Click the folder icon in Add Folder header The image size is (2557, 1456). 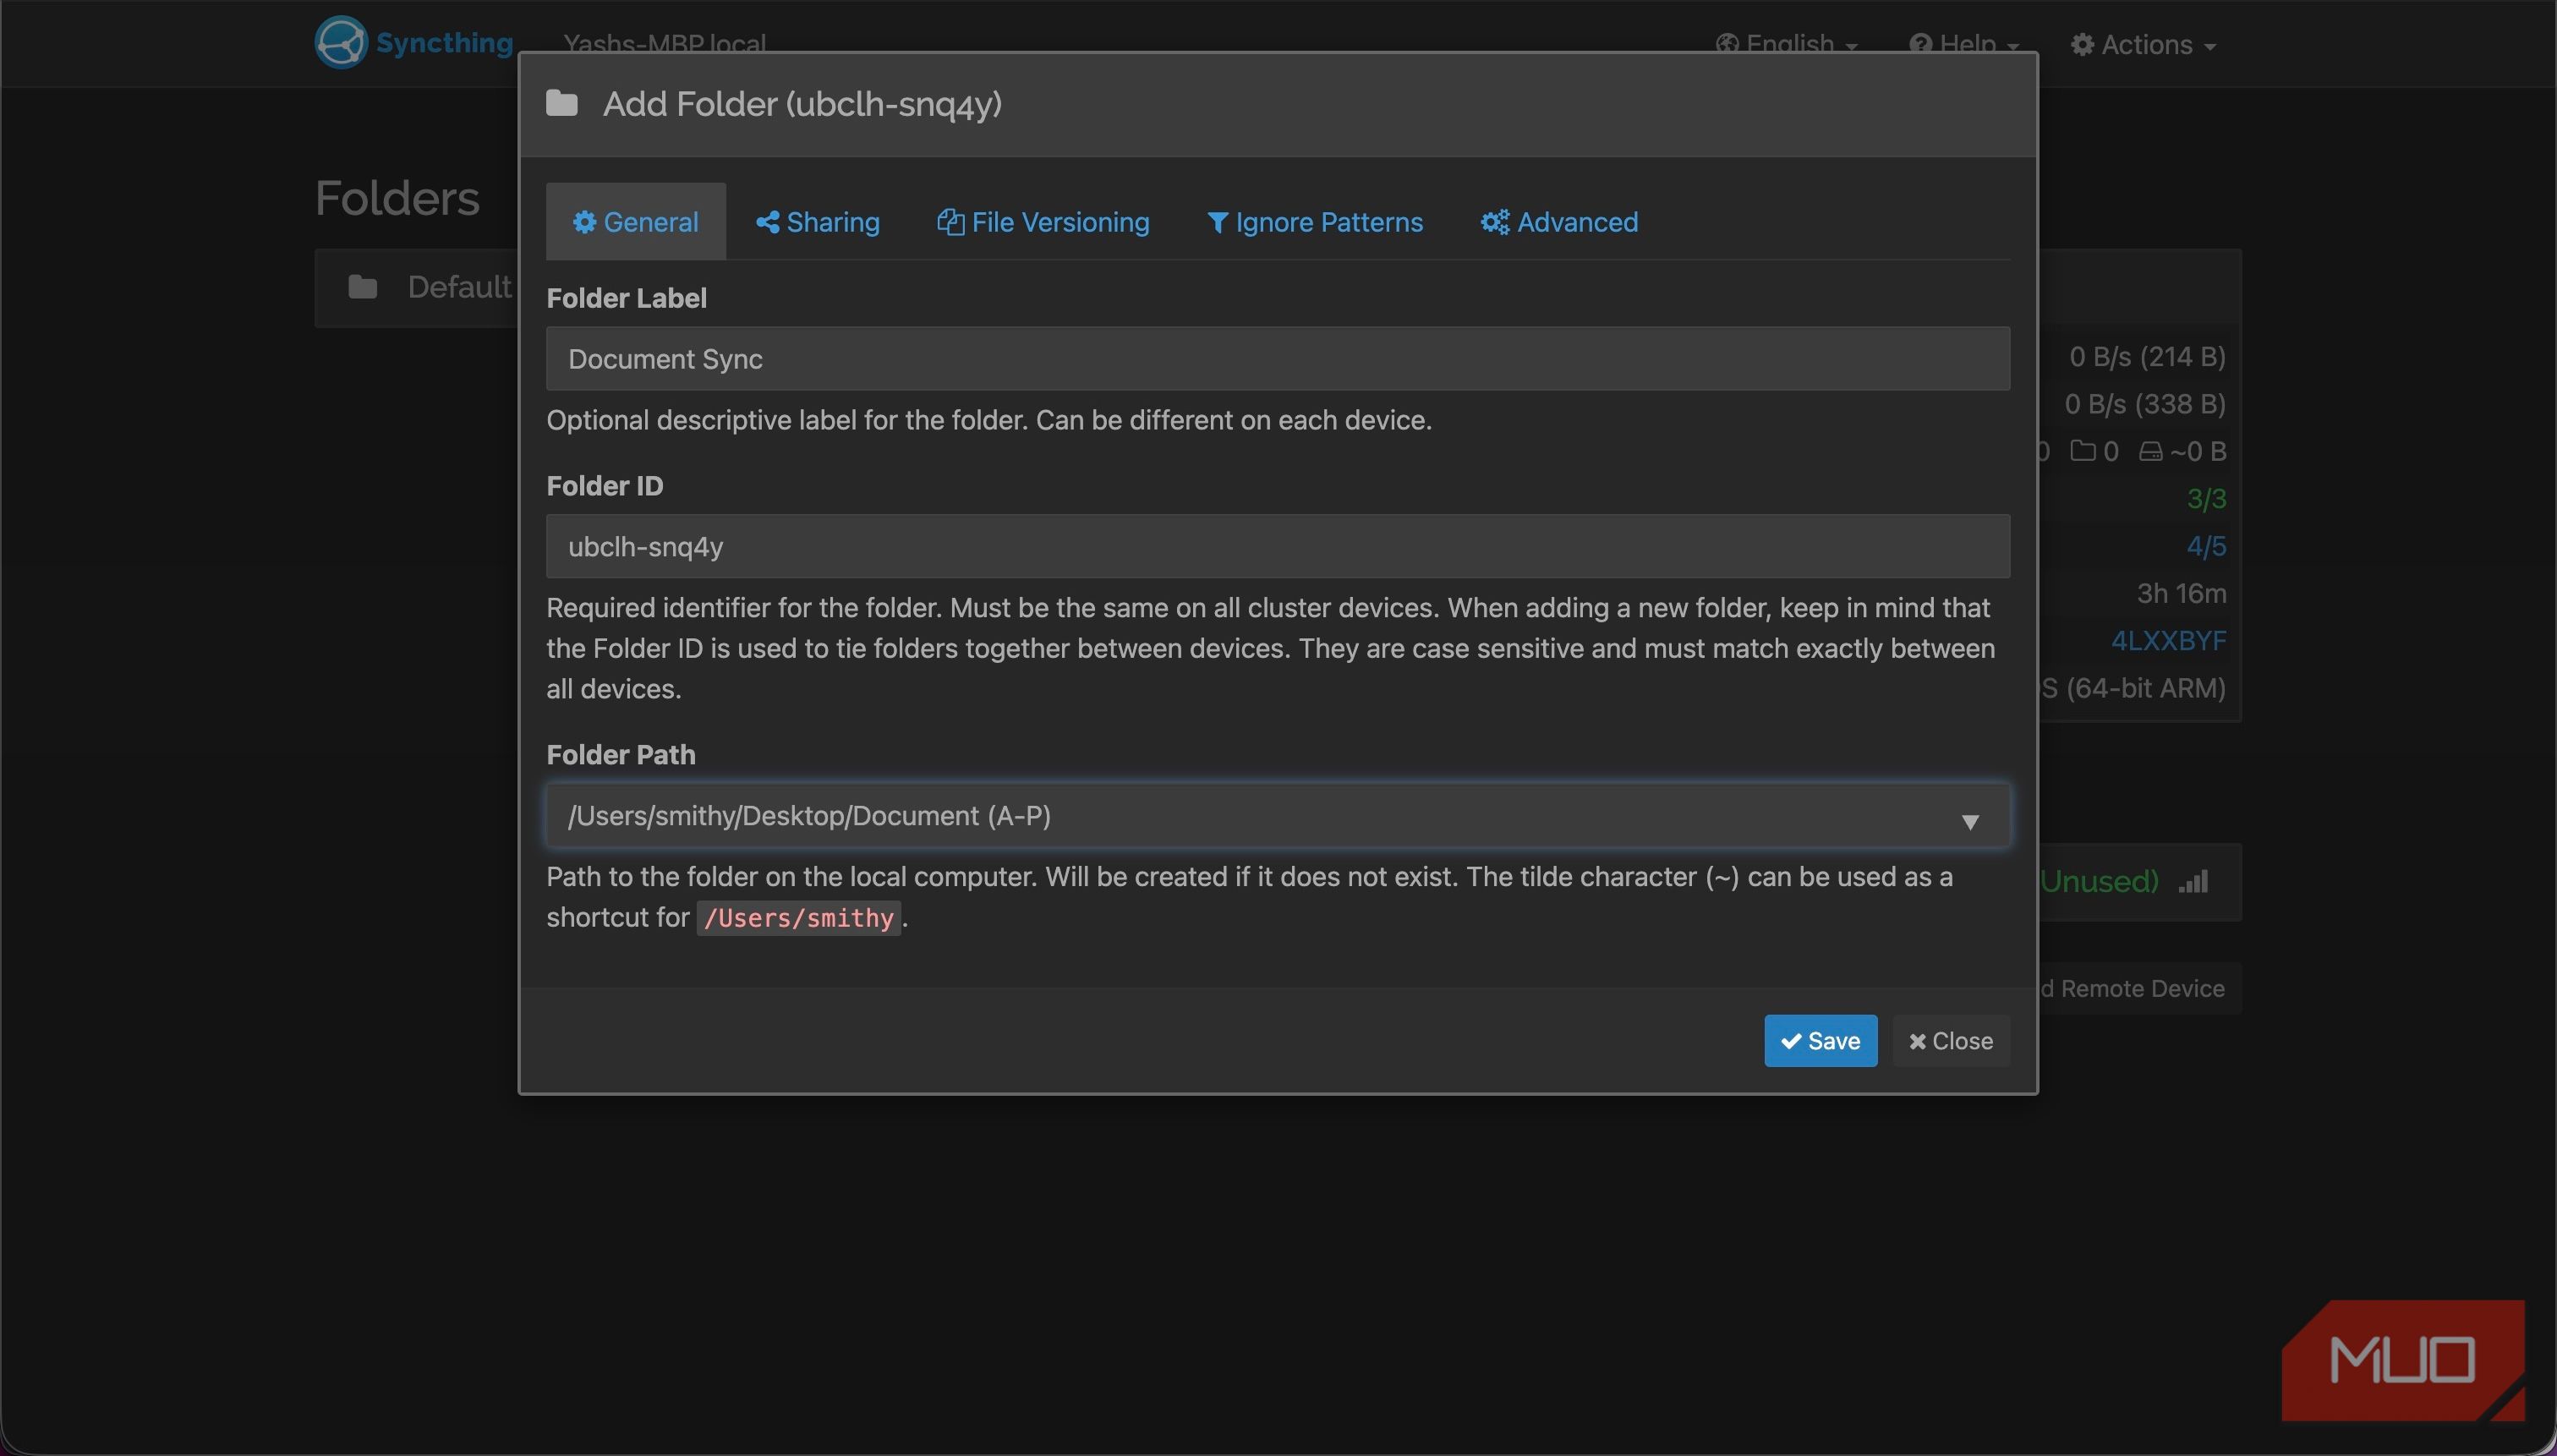coord(561,103)
